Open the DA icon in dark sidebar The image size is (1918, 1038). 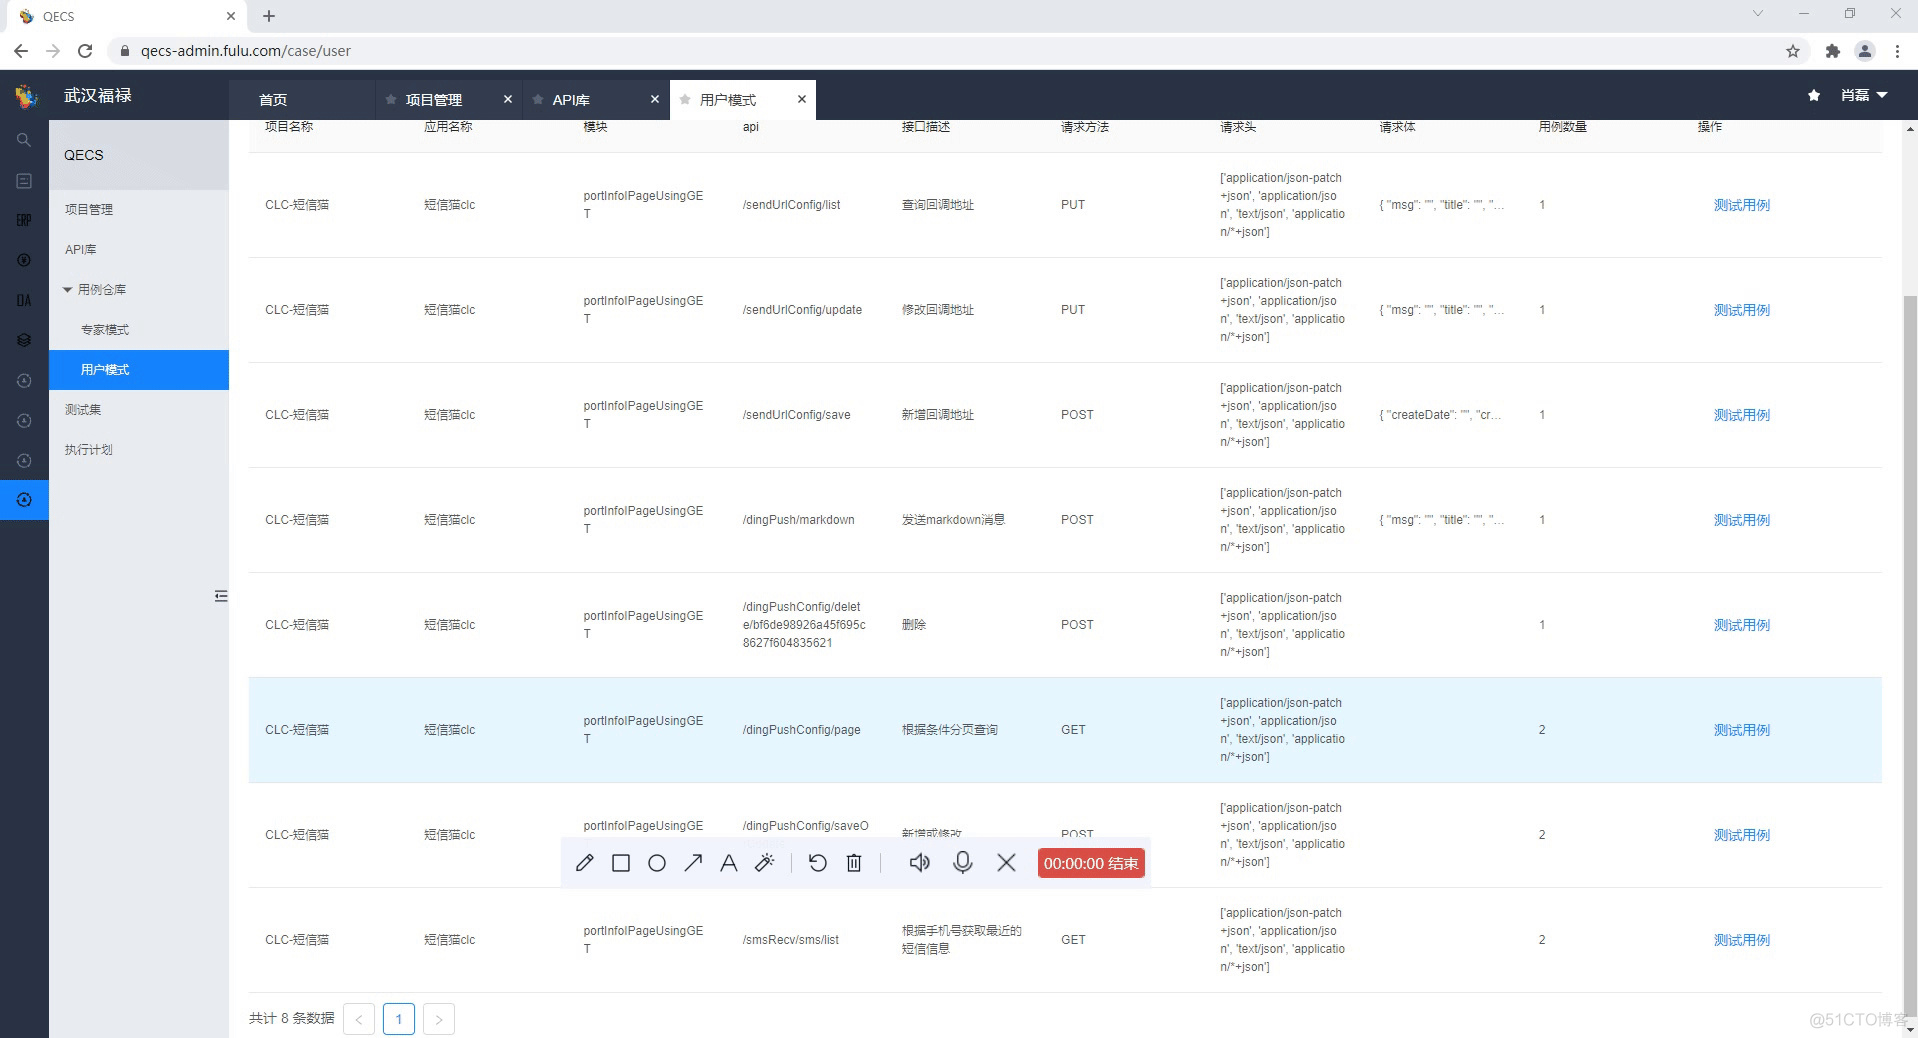coord(24,300)
